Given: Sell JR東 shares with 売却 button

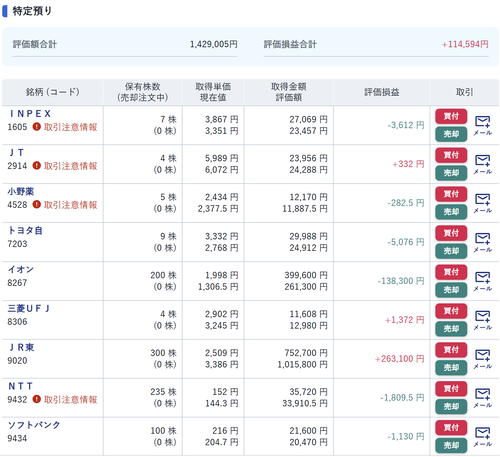Looking at the screenshot, I should click(451, 367).
